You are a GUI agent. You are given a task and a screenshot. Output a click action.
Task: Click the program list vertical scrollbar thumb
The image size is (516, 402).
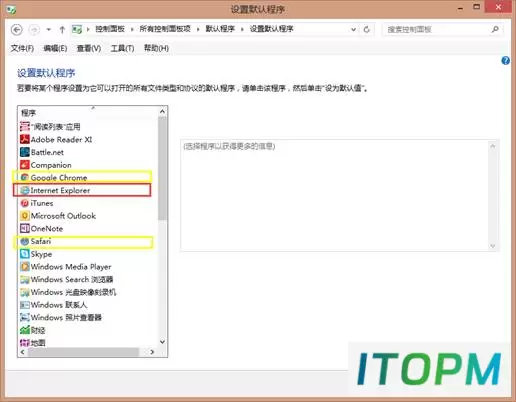tap(162, 168)
